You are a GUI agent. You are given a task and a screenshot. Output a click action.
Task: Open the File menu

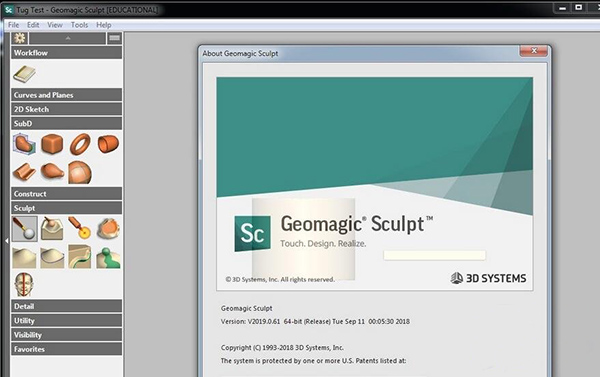[x=13, y=25]
